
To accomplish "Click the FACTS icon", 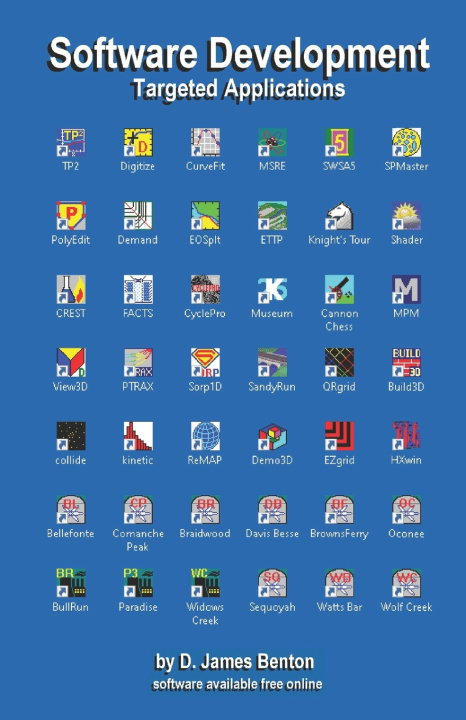I will [x=138, y=289].
